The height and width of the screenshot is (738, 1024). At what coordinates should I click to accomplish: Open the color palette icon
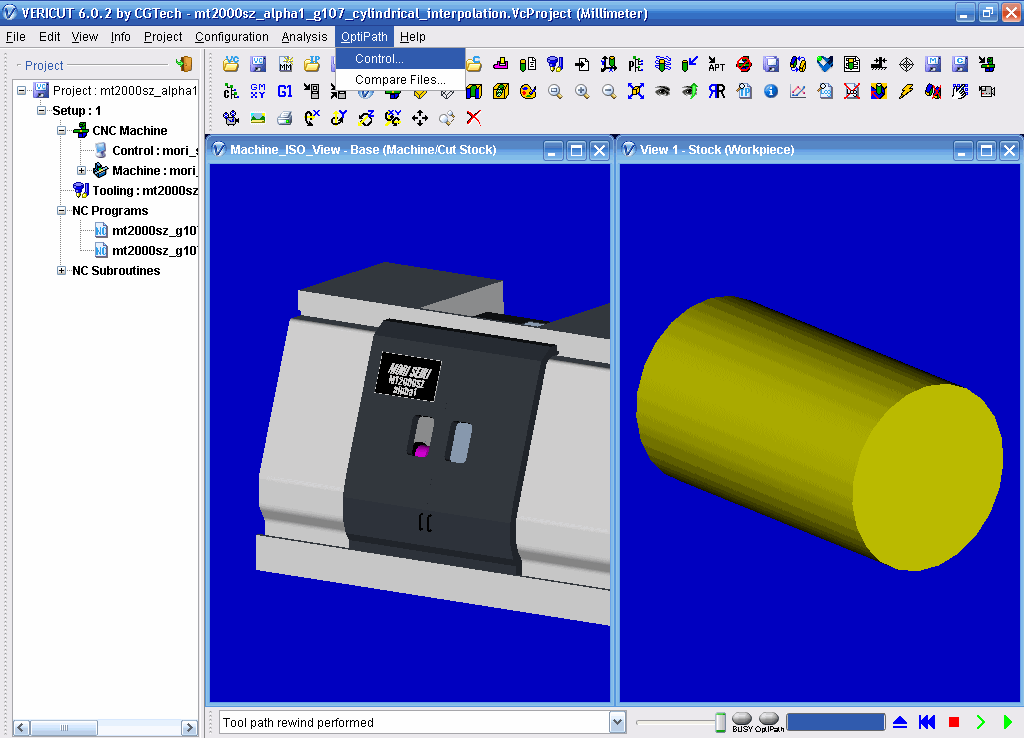[x=528, y=91]
